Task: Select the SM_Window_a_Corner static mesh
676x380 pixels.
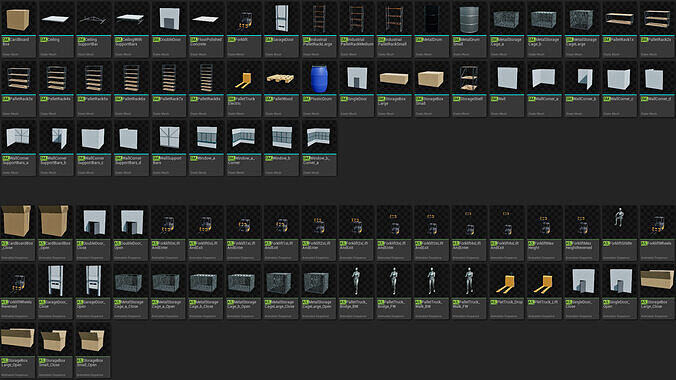Action: [x=244, y=148]
